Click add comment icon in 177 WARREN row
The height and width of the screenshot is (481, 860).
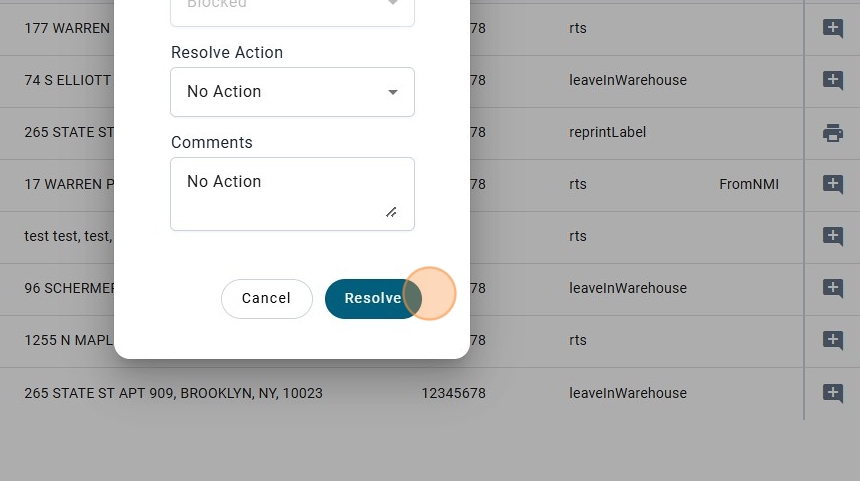[x=833, y=28]
